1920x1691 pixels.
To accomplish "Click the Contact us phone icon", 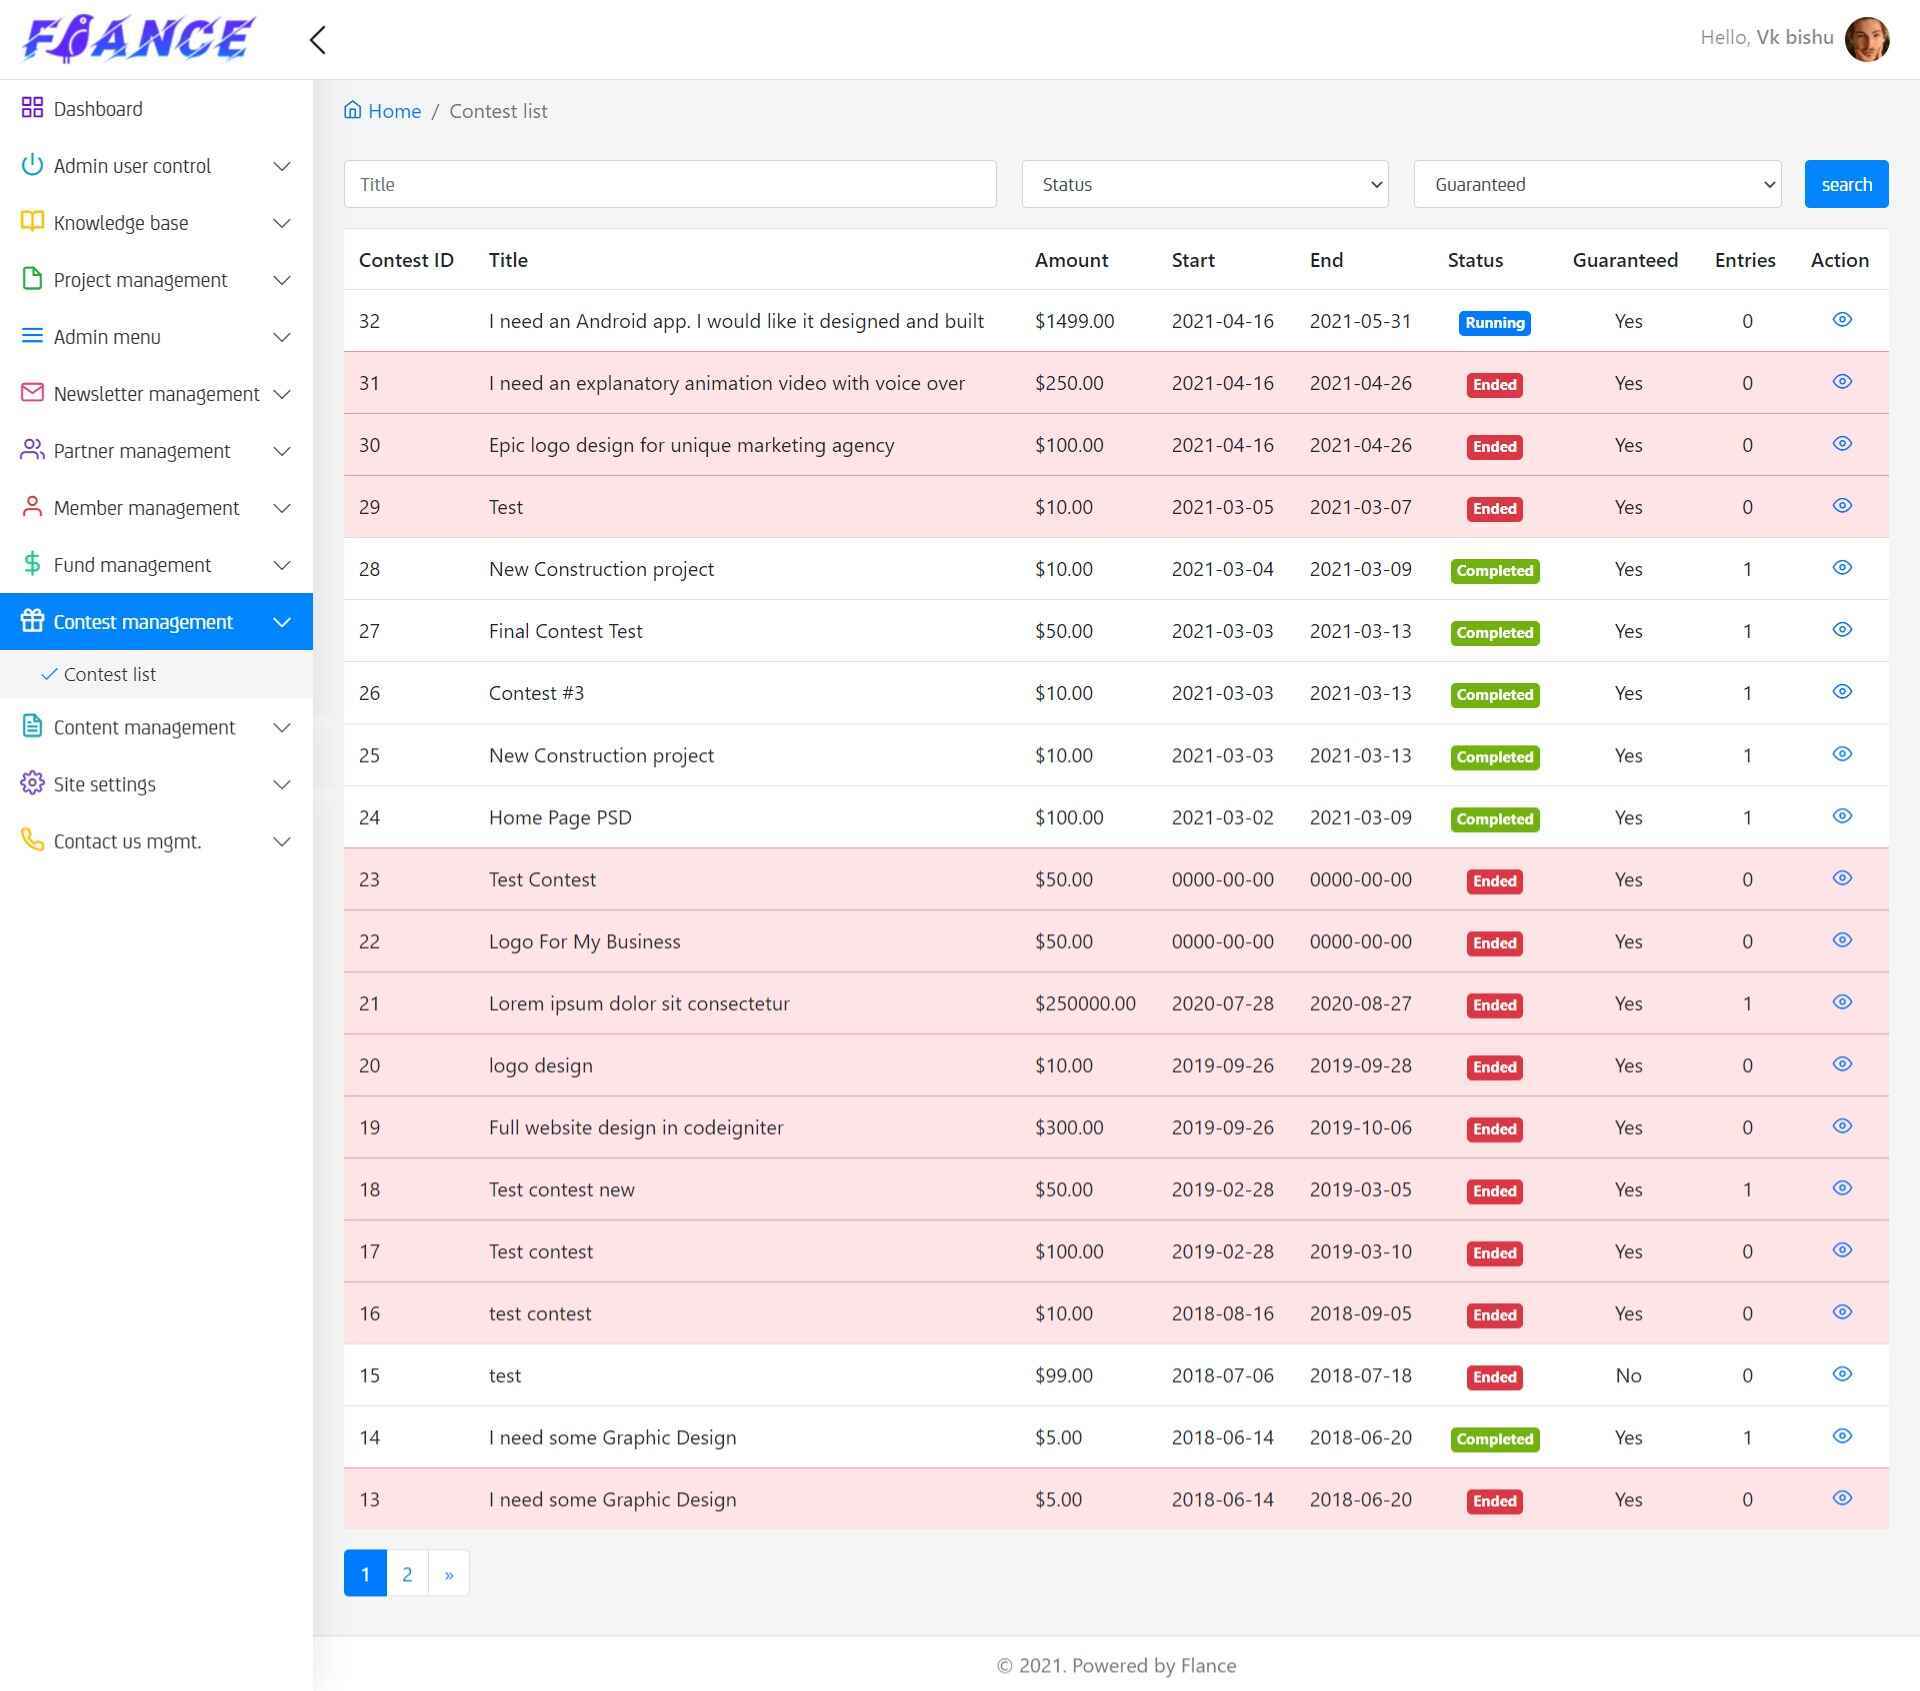I will point(32,840).
